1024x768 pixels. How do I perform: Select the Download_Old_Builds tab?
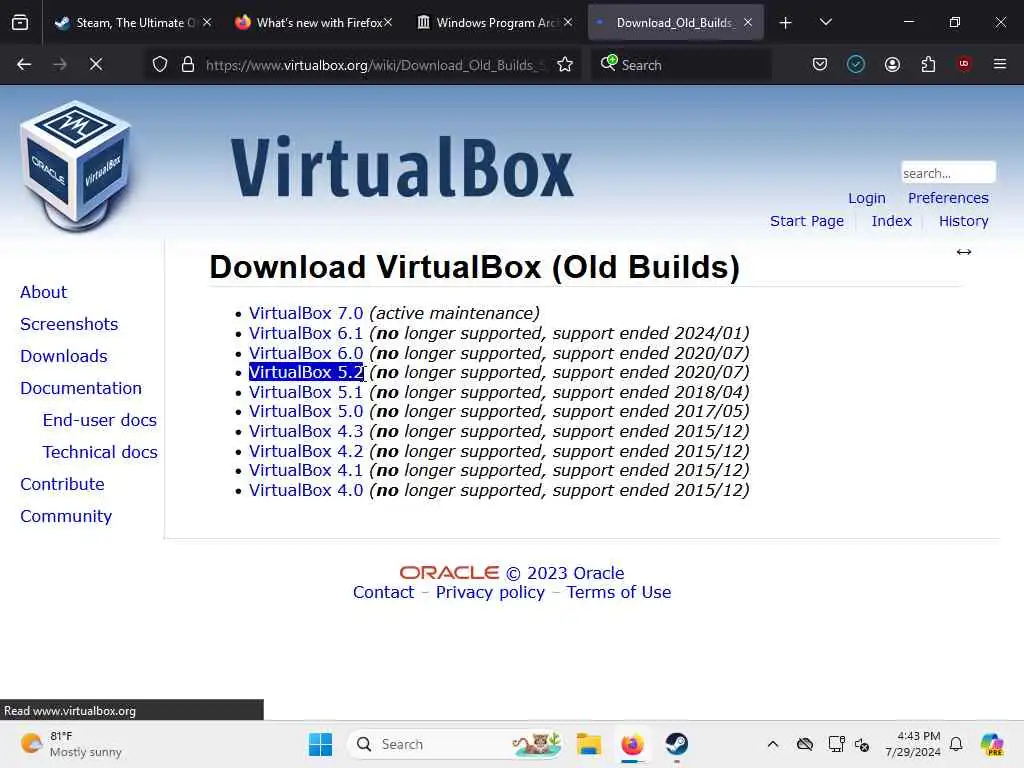676,23
